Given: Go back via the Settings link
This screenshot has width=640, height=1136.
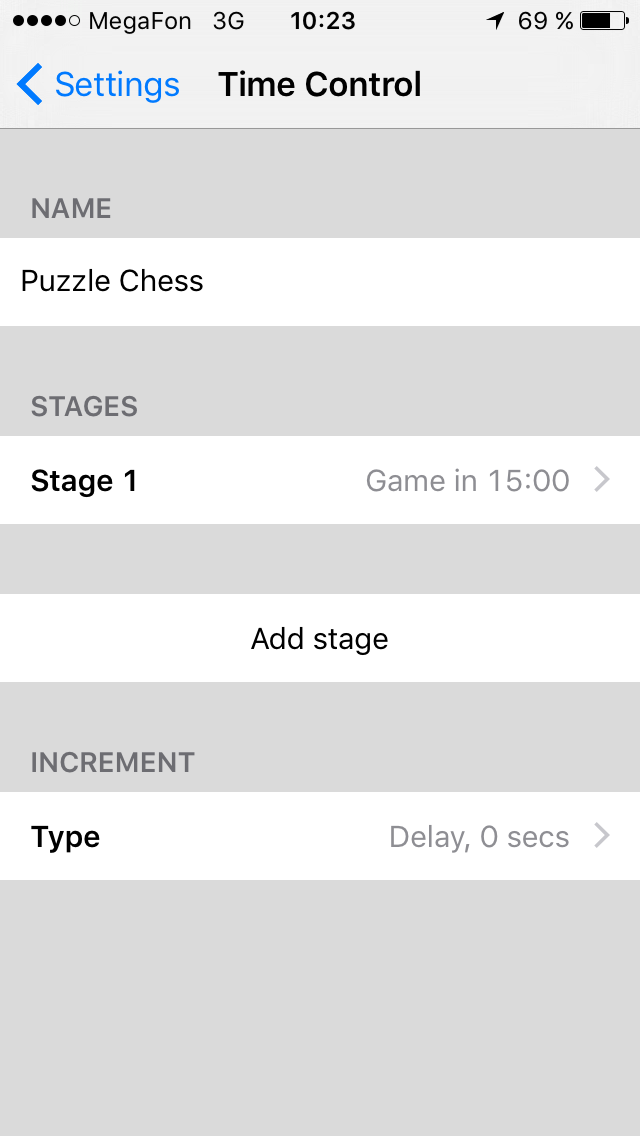Looking at the screenshot, I should pos(116,85).
